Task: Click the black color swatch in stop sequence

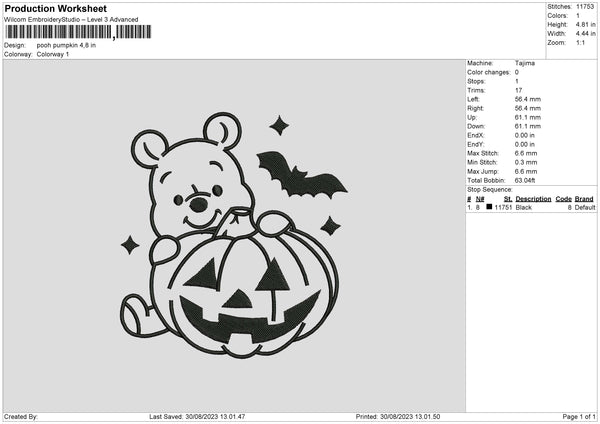Action: click(x=489, y=207)
